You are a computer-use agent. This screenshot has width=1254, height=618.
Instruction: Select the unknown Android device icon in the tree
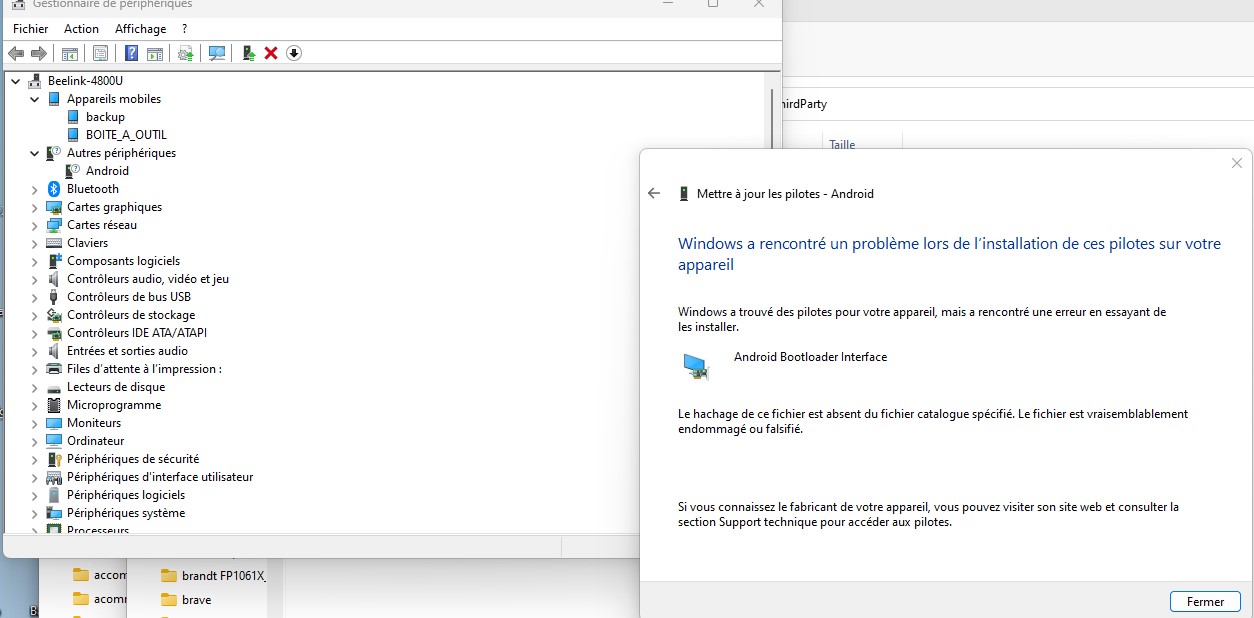[73, 171]
